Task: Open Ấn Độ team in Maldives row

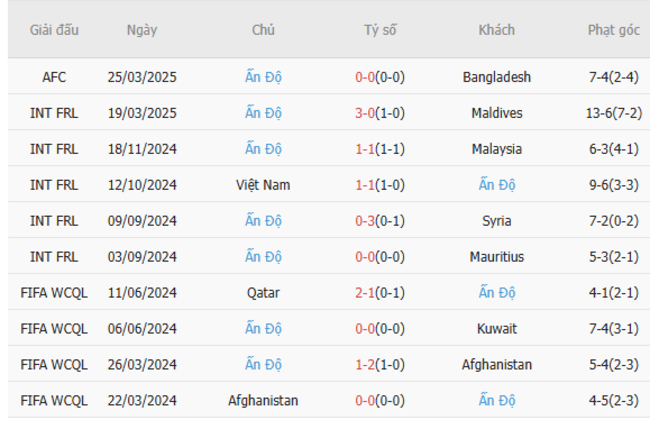Action: (263, 113)
